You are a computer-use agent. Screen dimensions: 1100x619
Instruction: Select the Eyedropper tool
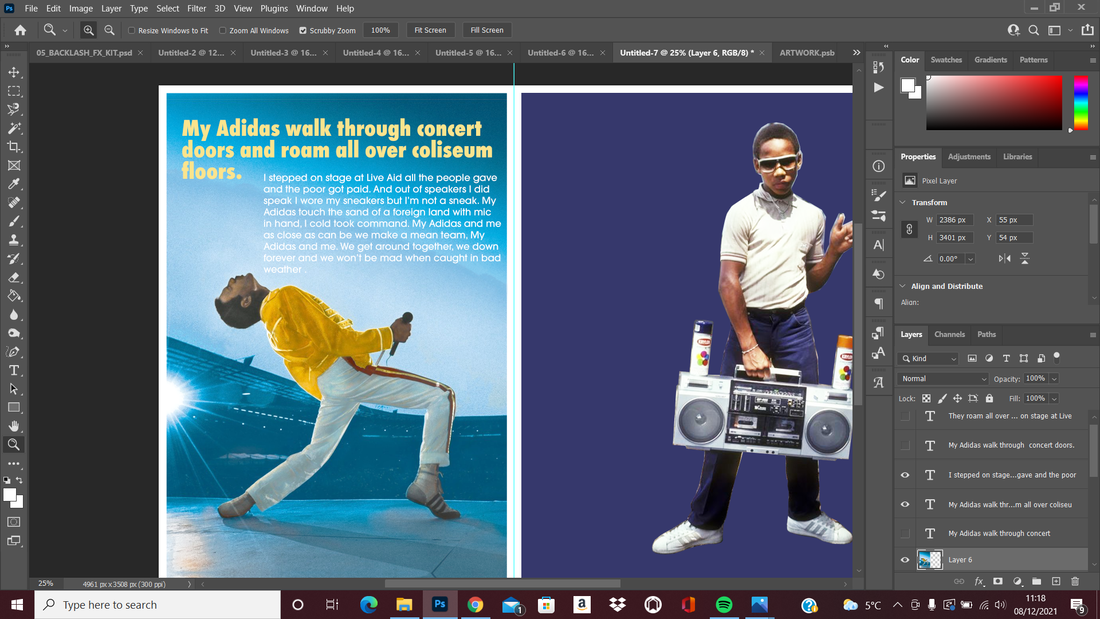pos(14,184)
